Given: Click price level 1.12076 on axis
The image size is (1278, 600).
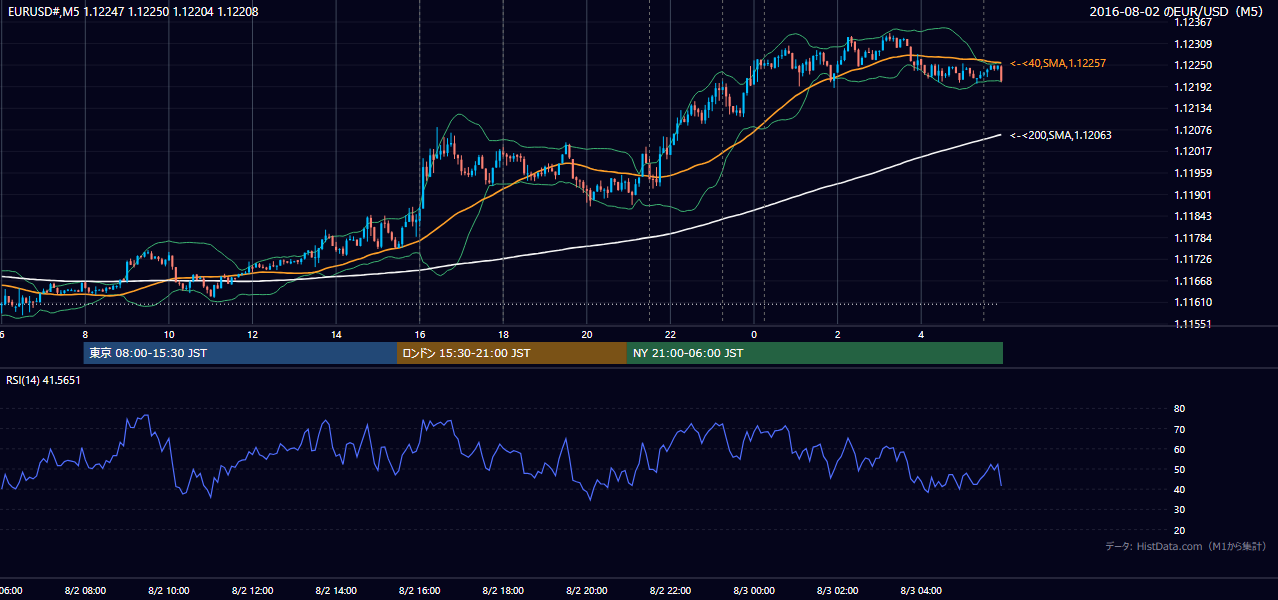Looking at the screenshot, I should pos(1192,130).
